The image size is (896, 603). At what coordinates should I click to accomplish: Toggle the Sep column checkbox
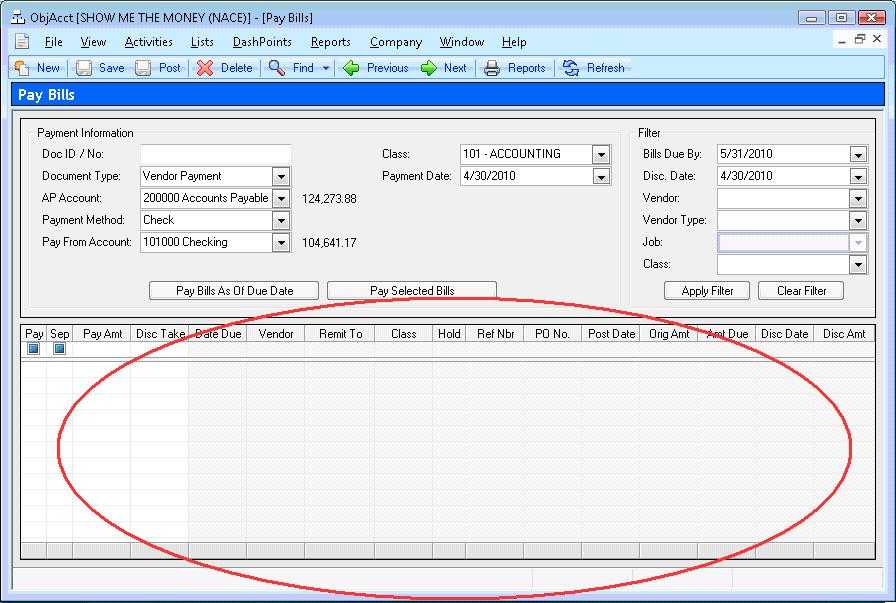coord(59,349)
